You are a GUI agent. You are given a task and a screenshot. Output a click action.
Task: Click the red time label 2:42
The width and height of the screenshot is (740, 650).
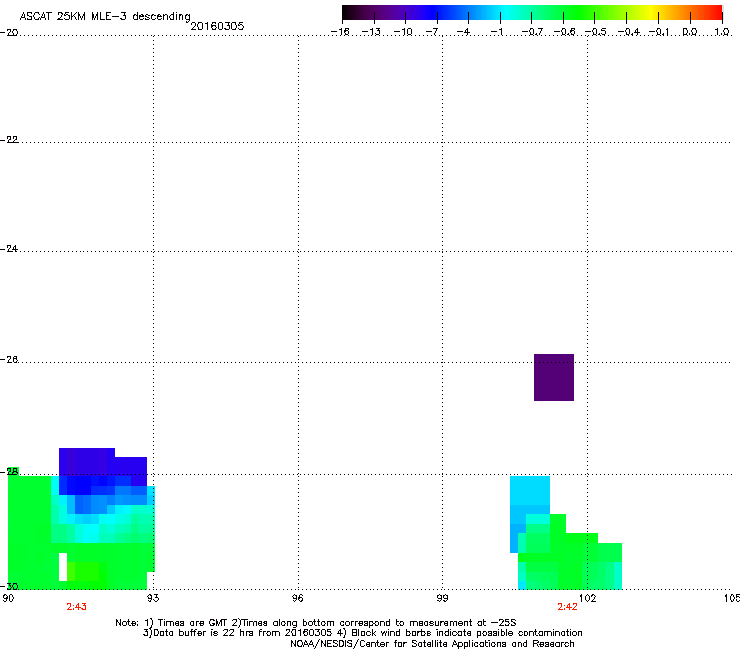567,607
